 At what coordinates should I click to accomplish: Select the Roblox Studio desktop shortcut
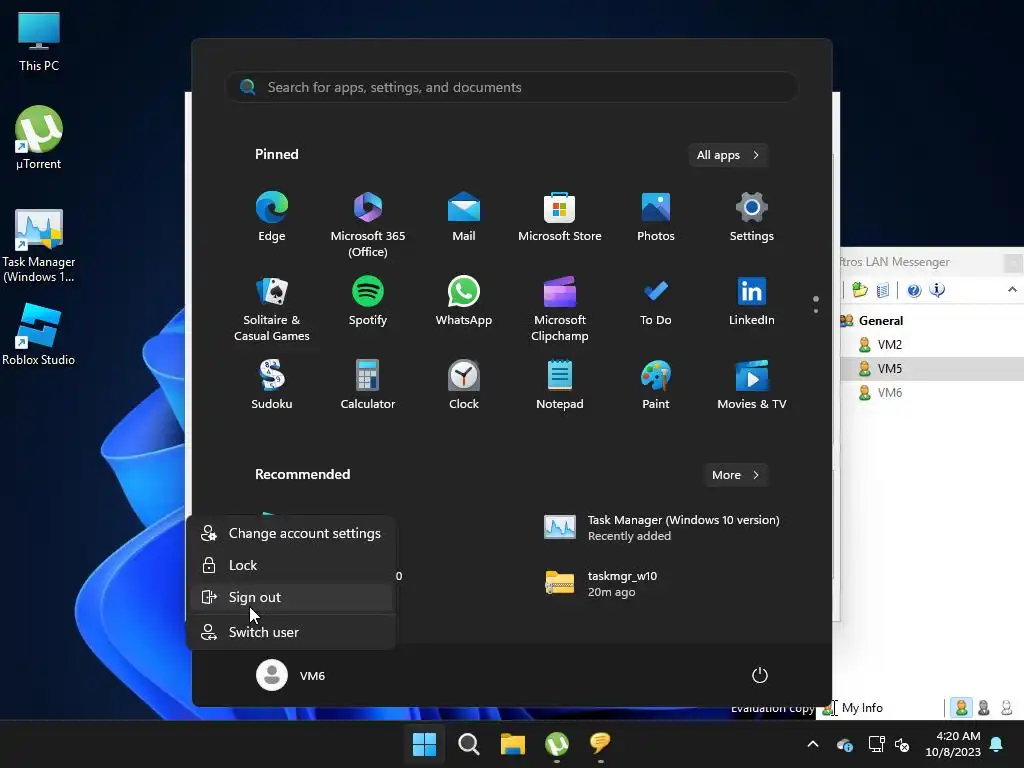tap(39, 334)
